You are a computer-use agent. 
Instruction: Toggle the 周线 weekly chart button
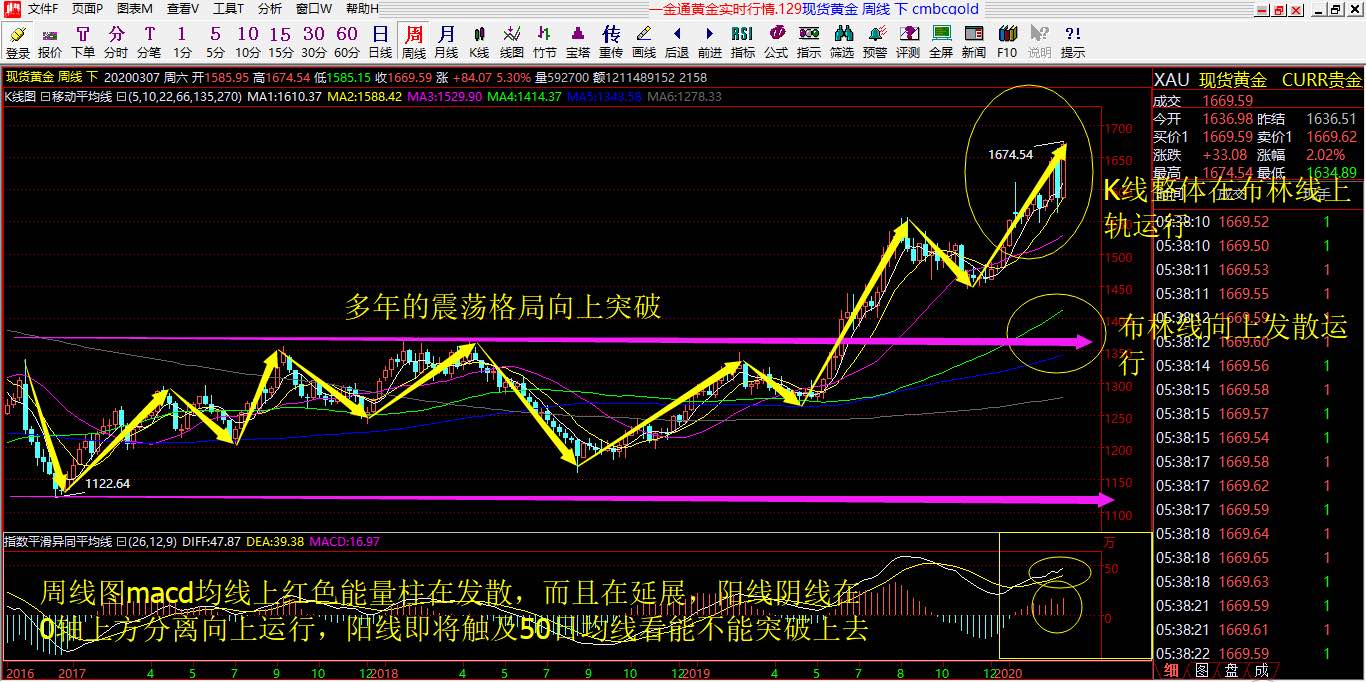413,42
